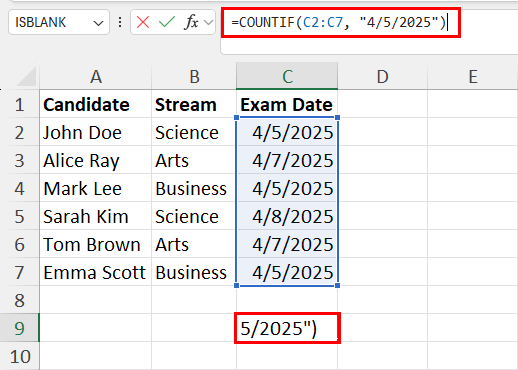Select column B header

tap(194, 76)
